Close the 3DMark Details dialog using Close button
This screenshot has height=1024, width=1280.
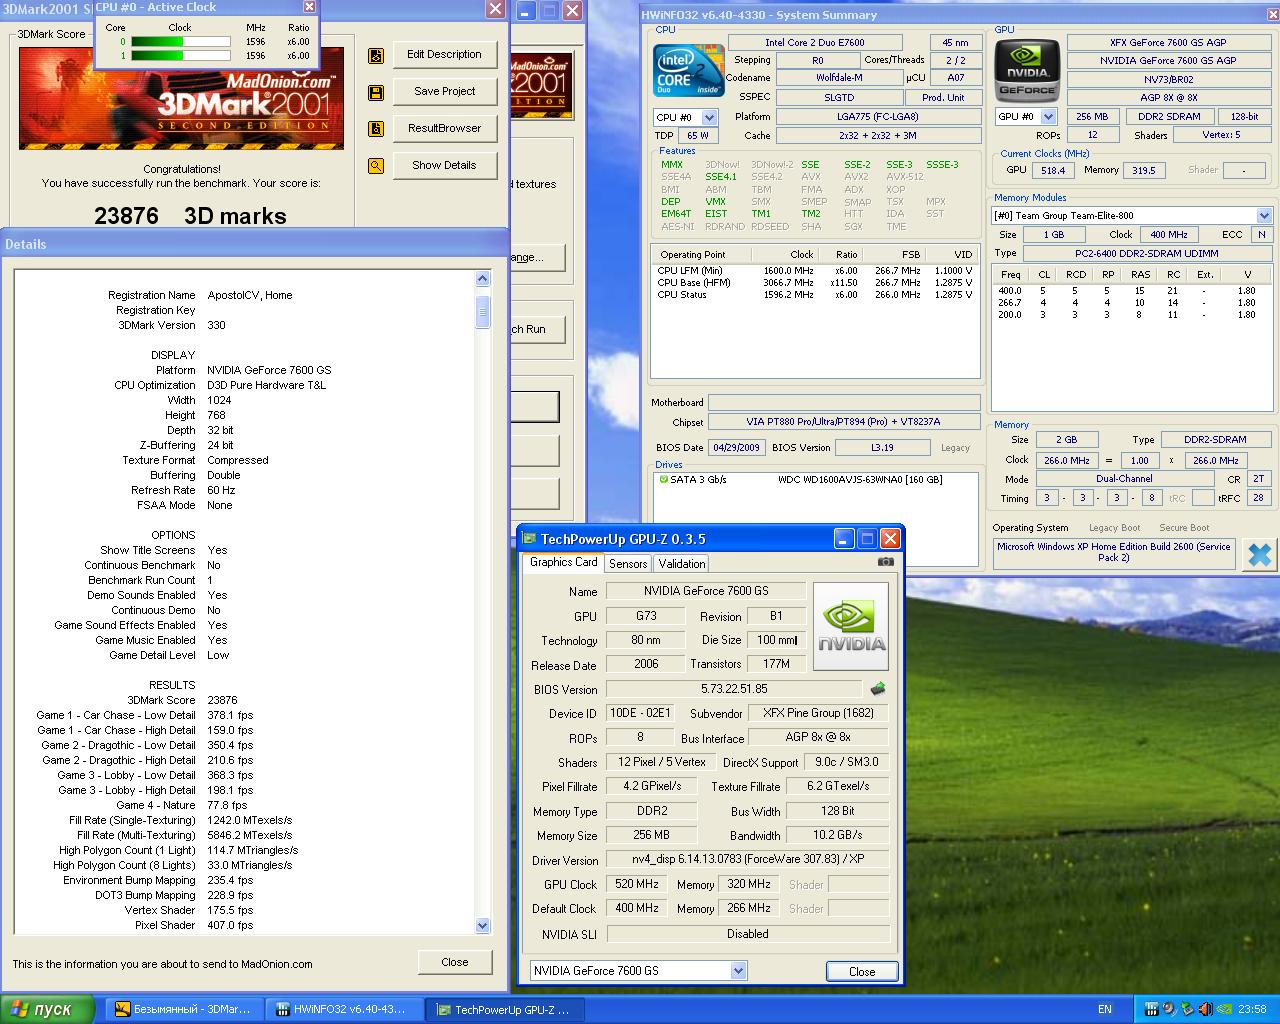pos(454,962)
